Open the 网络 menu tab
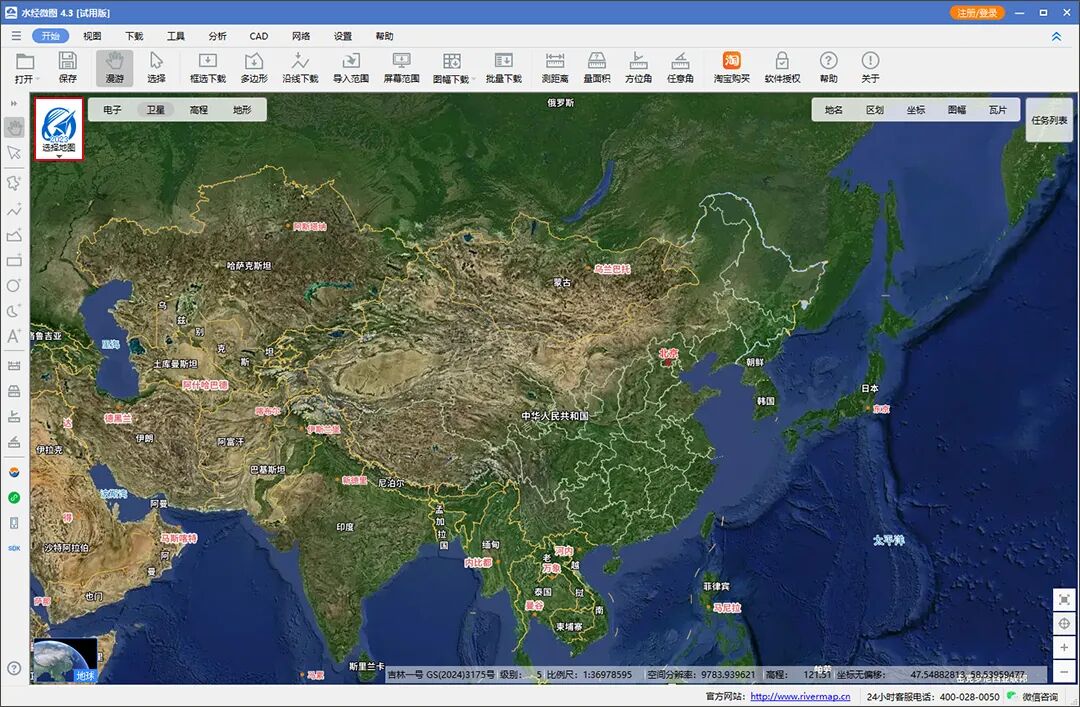The image size is (1080, 707). (301, 36)
